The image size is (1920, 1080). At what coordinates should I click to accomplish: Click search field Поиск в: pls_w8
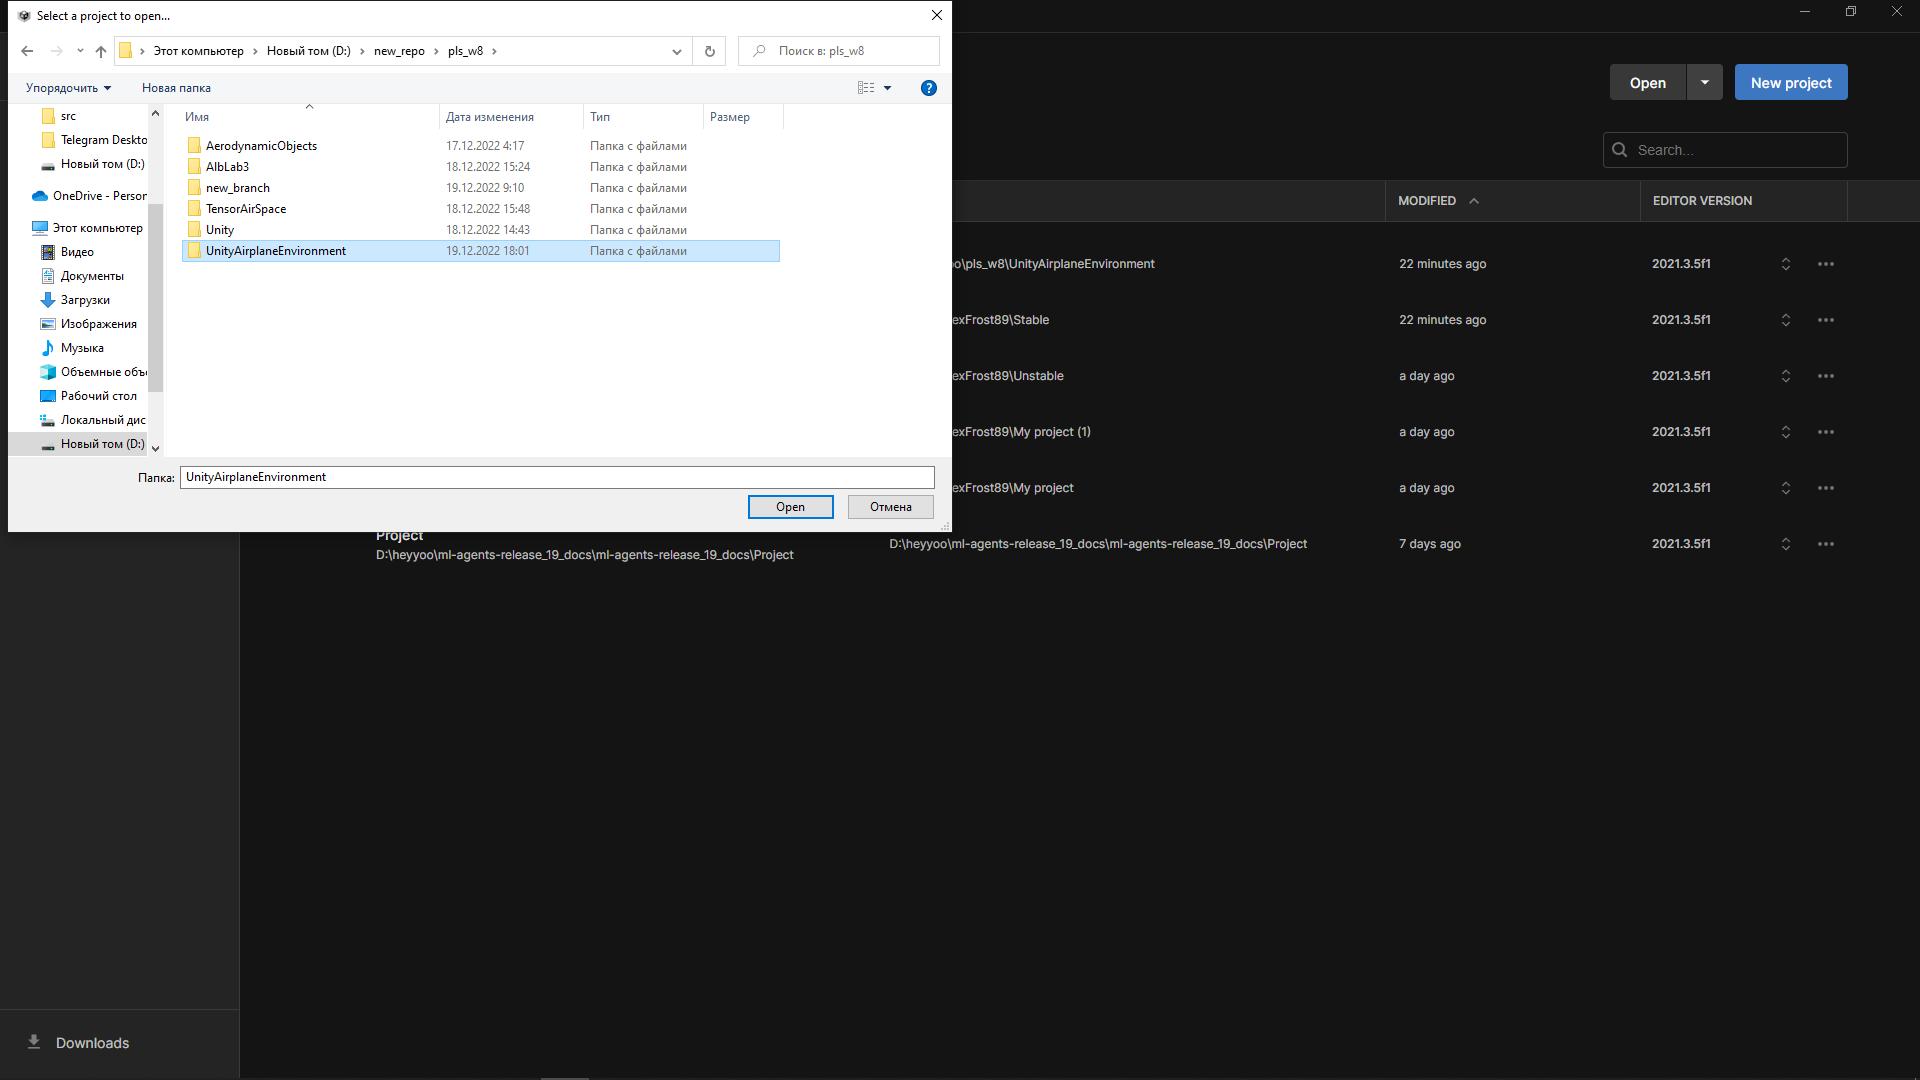pyautogui.click(x=839, y=51)
